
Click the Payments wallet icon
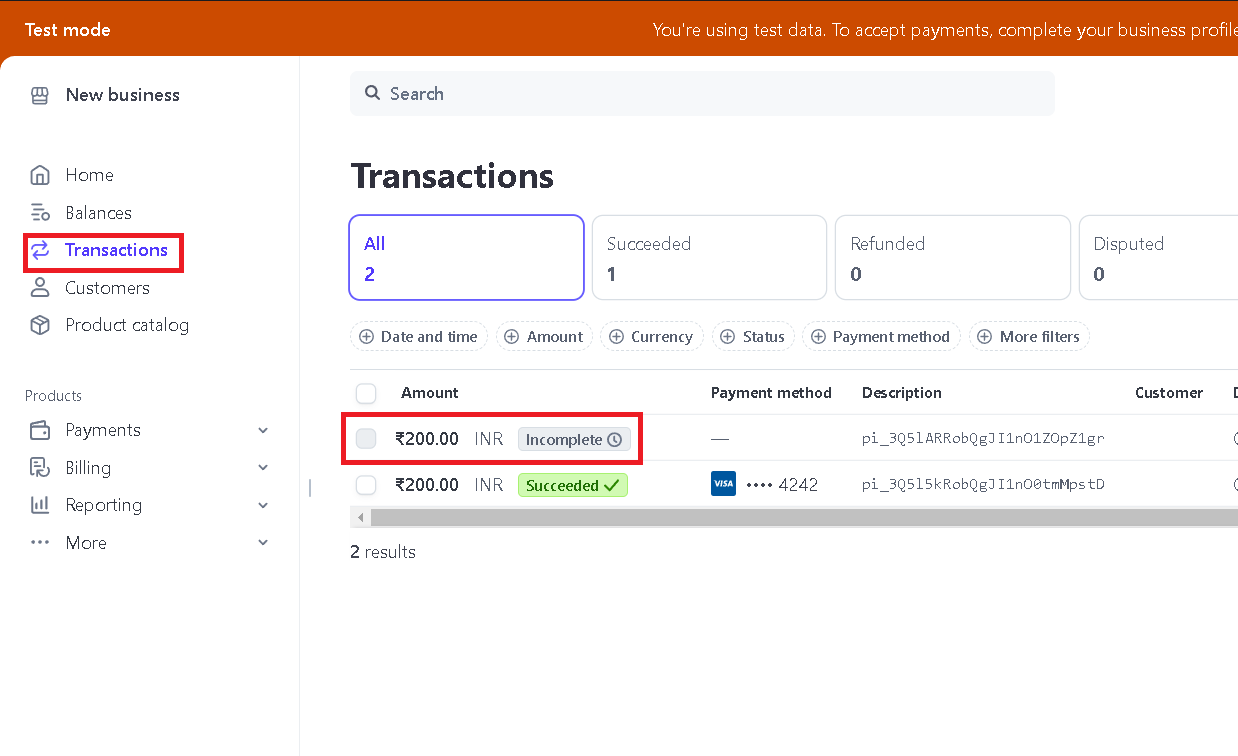[x=40, y=430]
